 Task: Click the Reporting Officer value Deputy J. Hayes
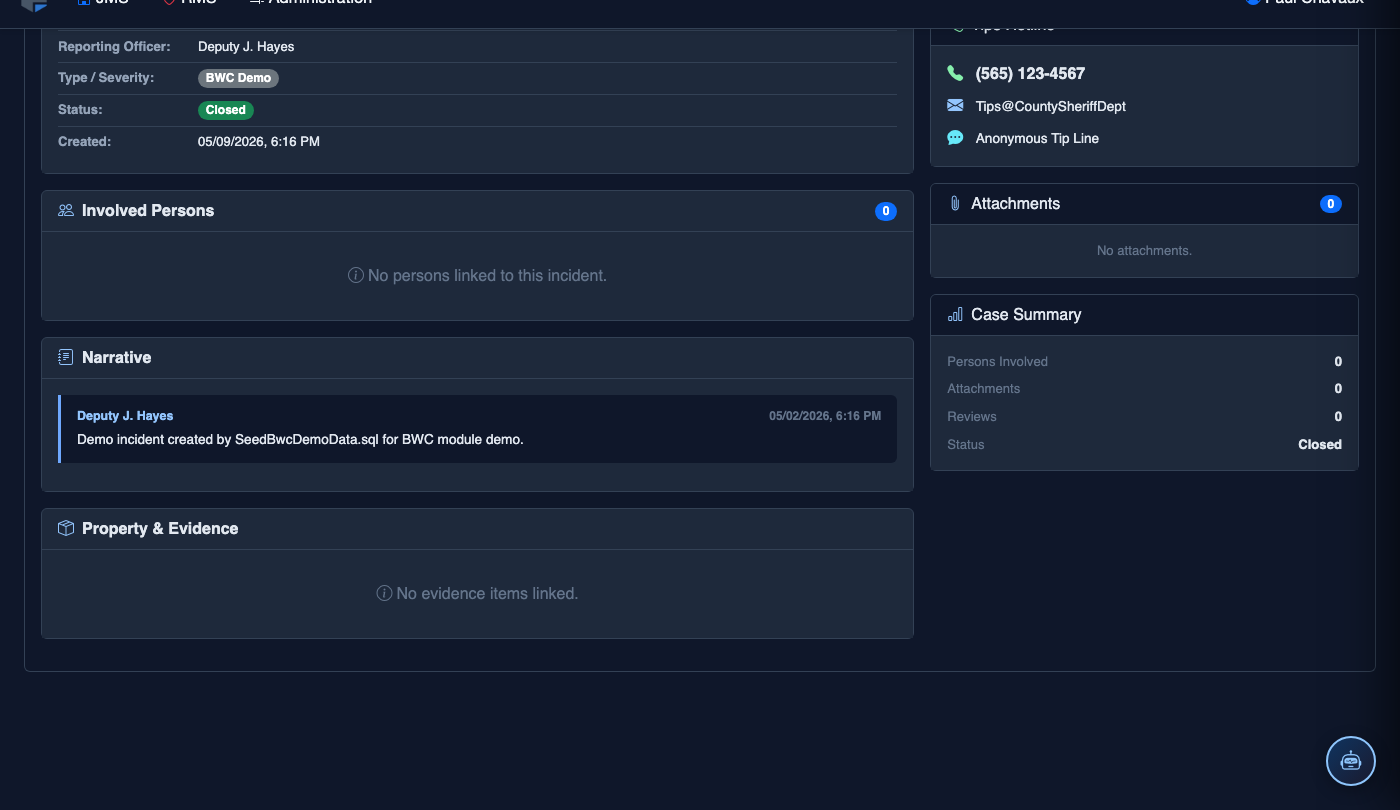pos(246,46)
